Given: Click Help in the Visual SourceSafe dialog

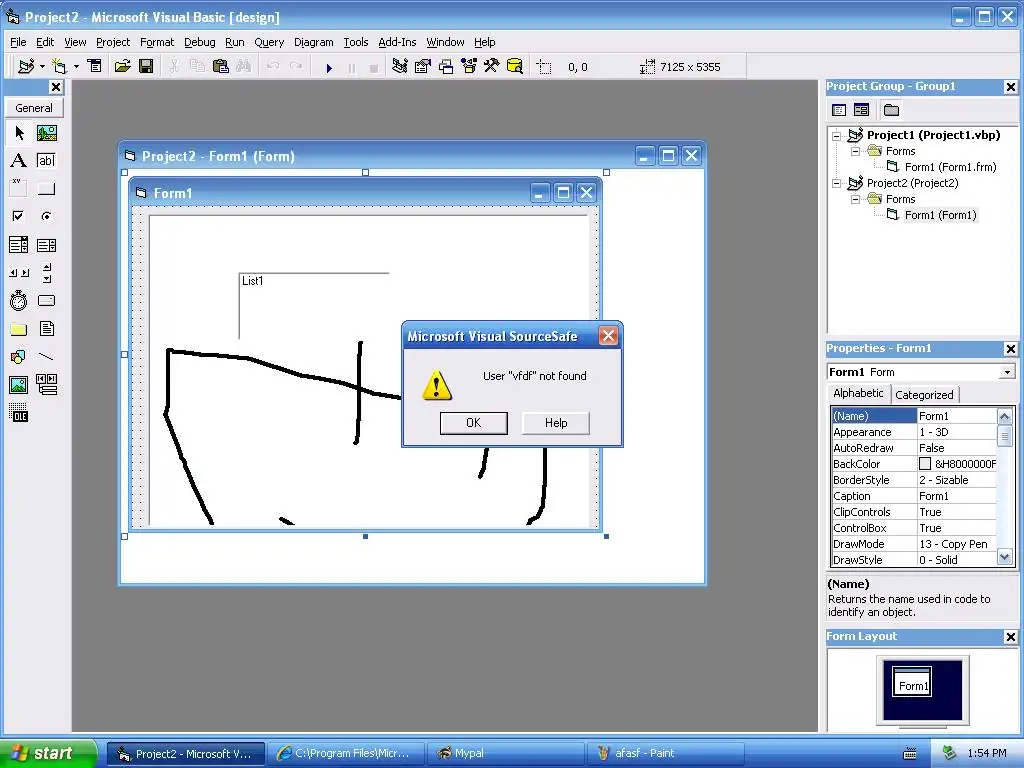Looking at the screenshot, I should [x=556, y=423].
